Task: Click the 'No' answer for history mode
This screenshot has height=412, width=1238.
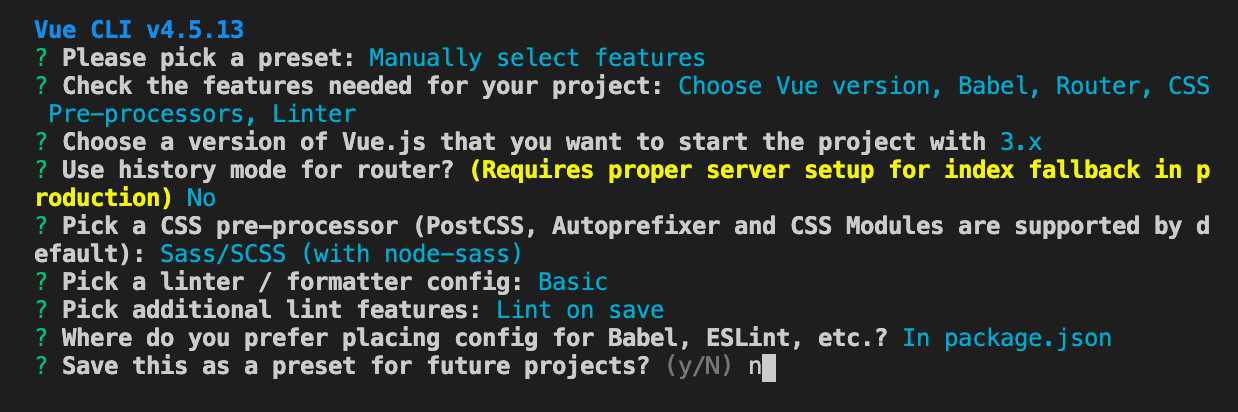Action: coord(201,198)
